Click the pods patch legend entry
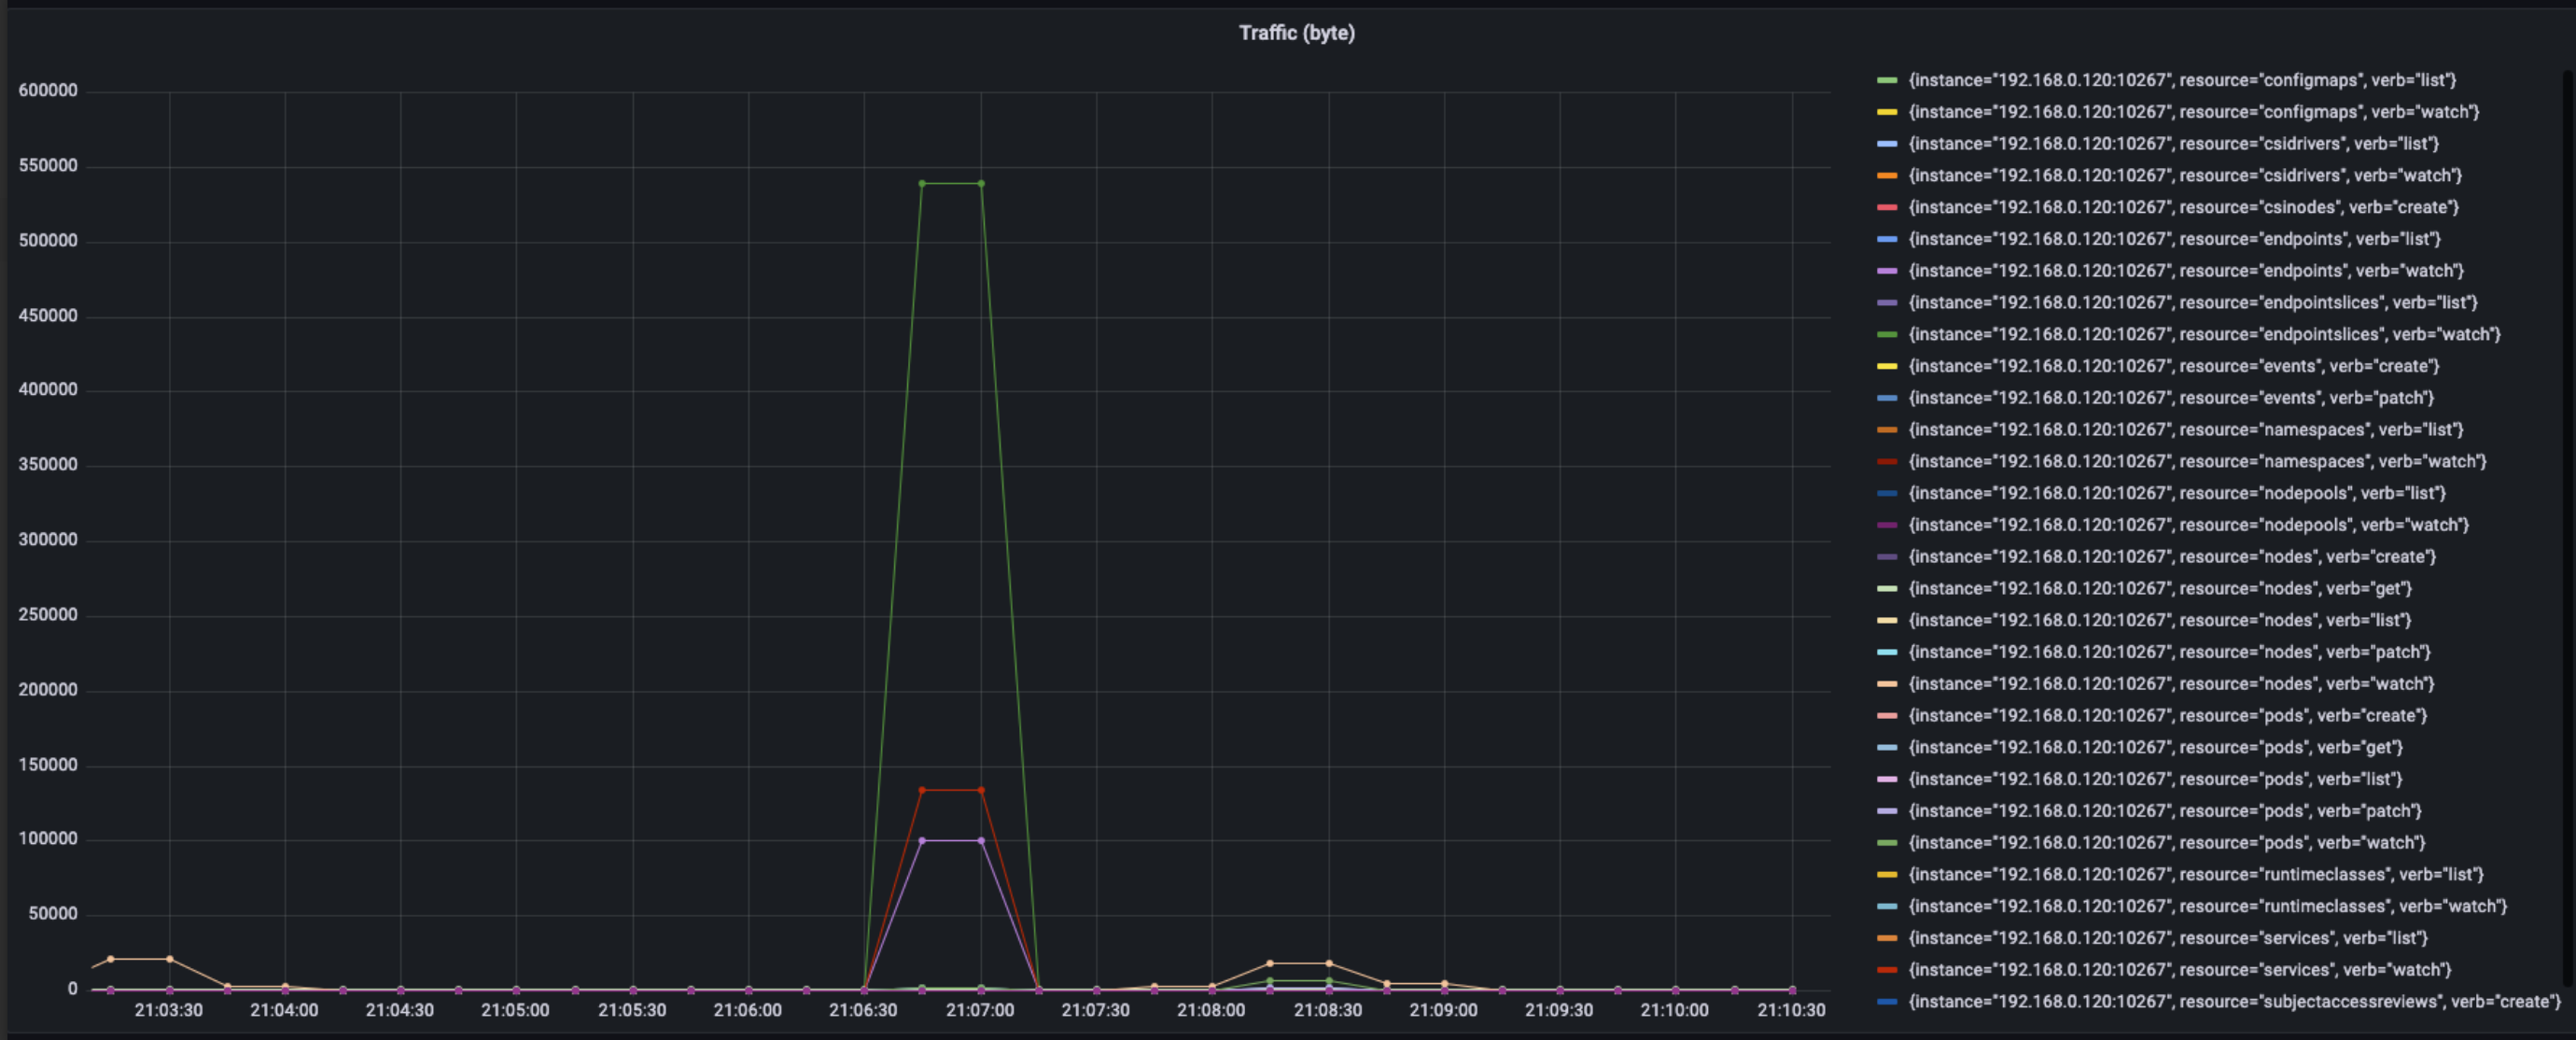The height and width of the screenshot is (1040, 2576). pos(2165,811)
